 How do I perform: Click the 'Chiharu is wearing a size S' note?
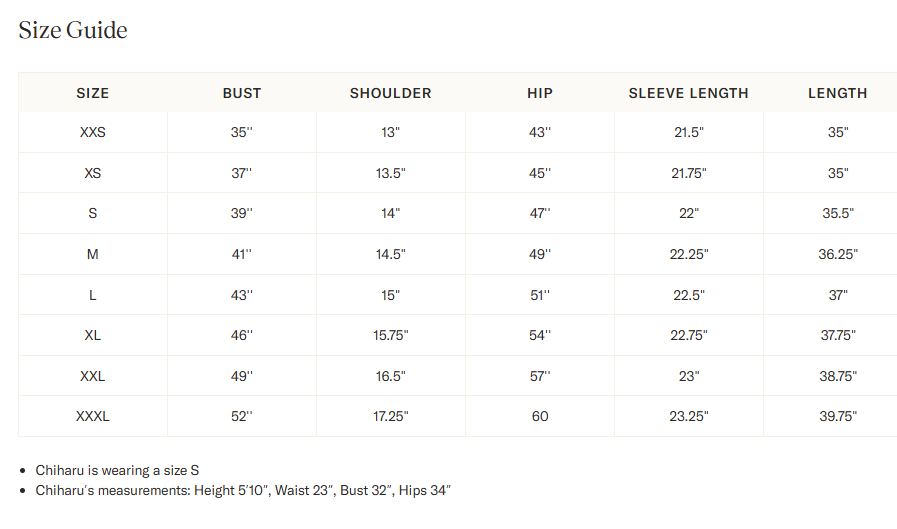[117, 470]
